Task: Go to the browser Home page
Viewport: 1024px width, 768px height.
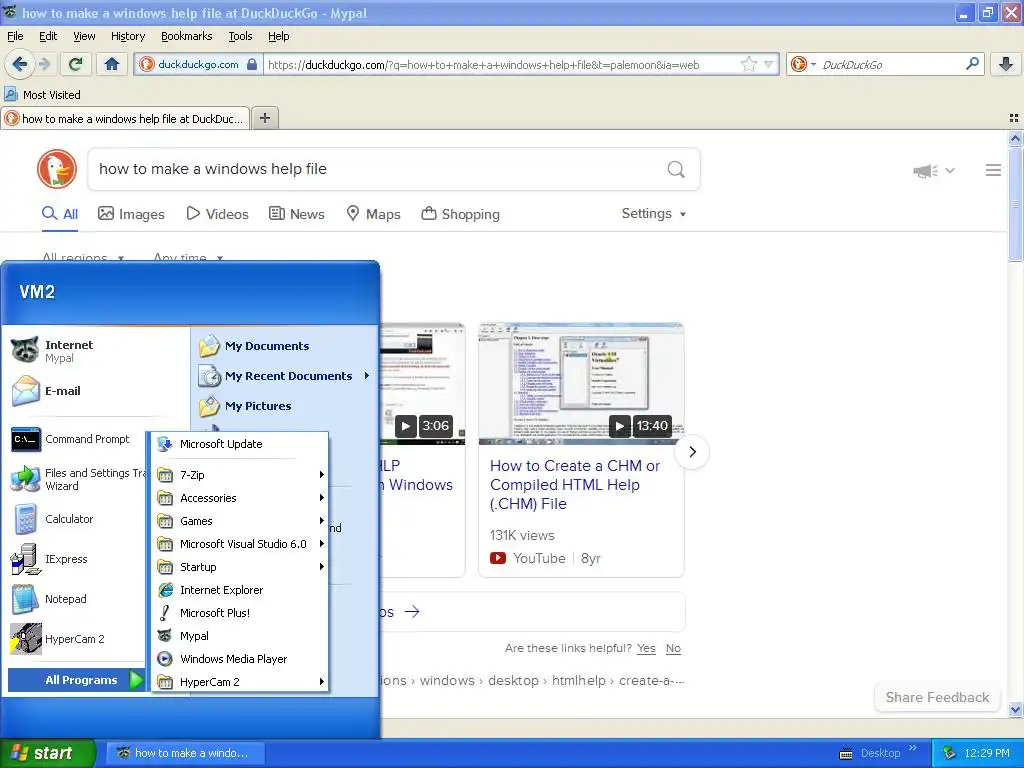Action: [112, 64]
